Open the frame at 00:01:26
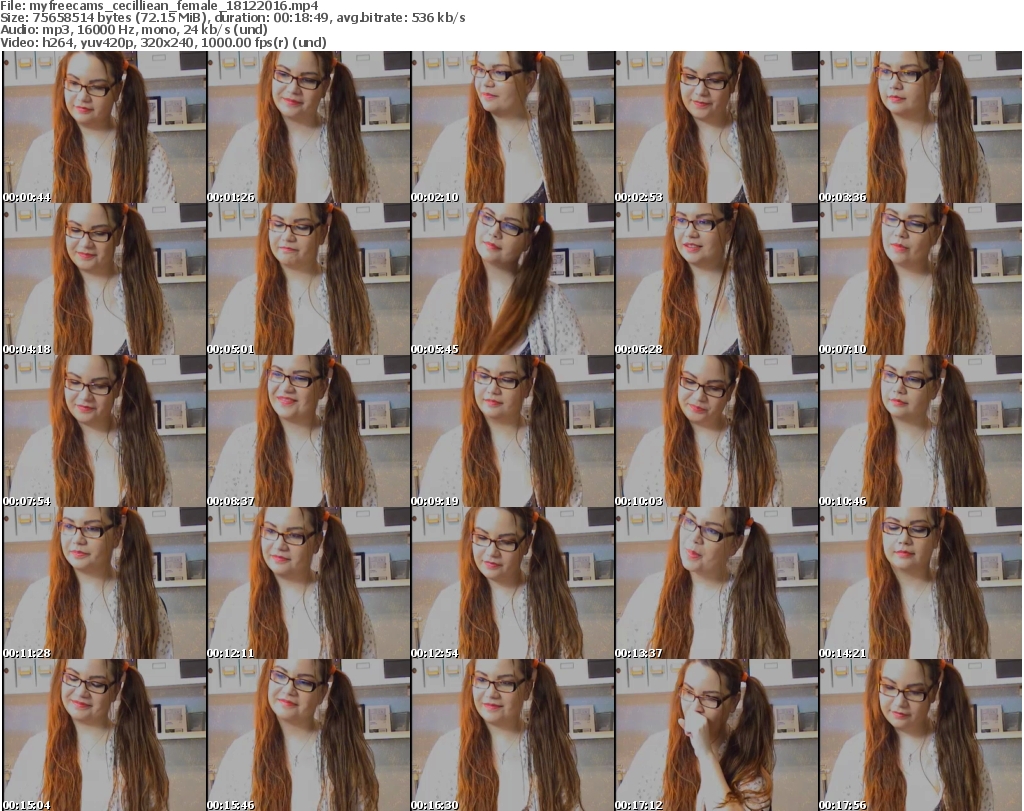 [x=308, y=127]
